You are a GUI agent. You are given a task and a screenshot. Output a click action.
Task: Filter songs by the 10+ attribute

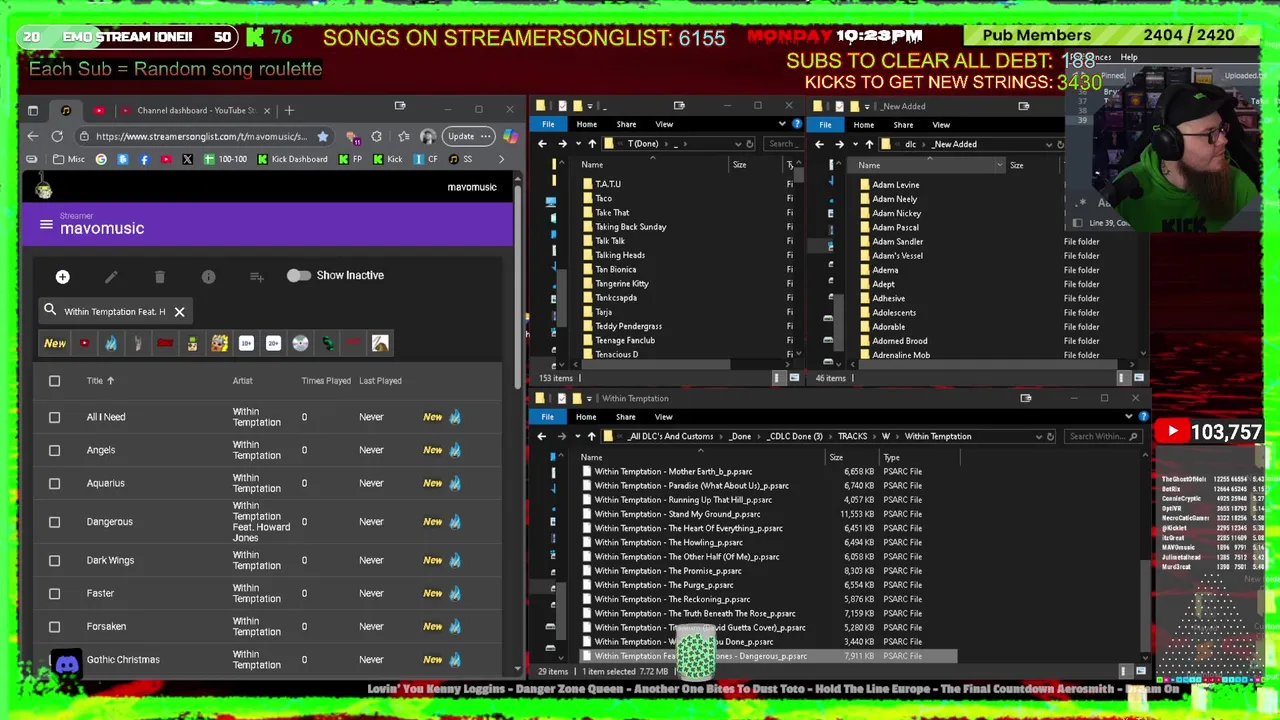coord(246,343)
